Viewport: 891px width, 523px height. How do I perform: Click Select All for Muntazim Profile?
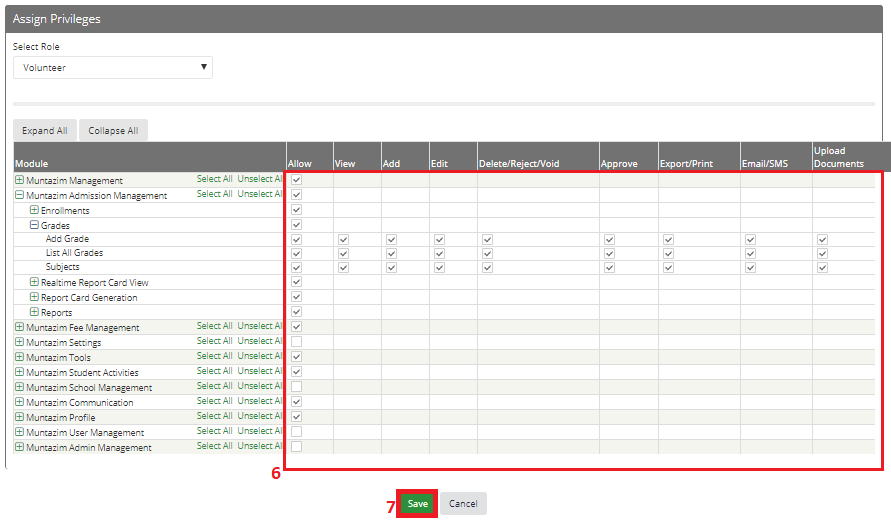(x=214, y=416)
